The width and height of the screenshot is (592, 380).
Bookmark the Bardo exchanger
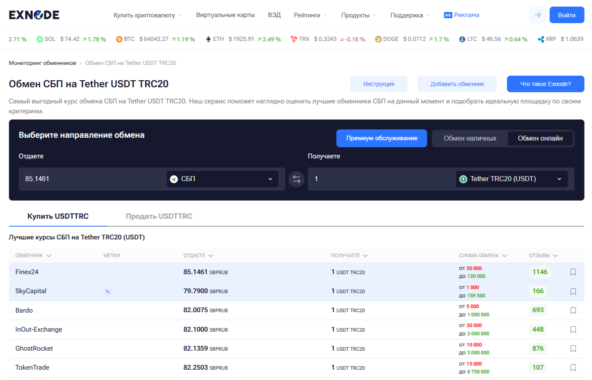[x=573, y=310]
